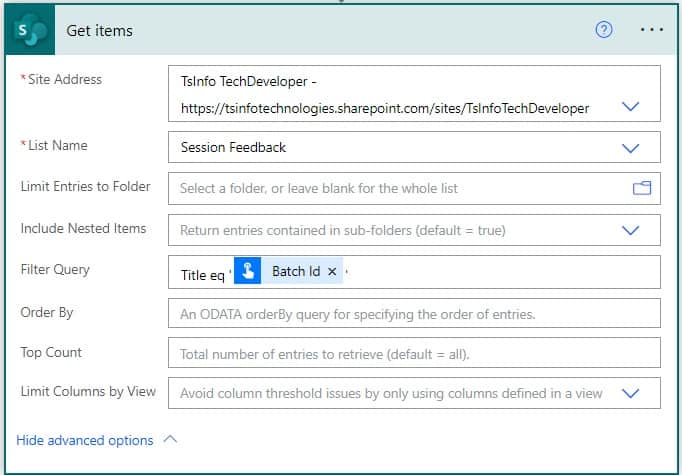Click the Order By label
The image size is (682, 475).
(x=47, y=312)
